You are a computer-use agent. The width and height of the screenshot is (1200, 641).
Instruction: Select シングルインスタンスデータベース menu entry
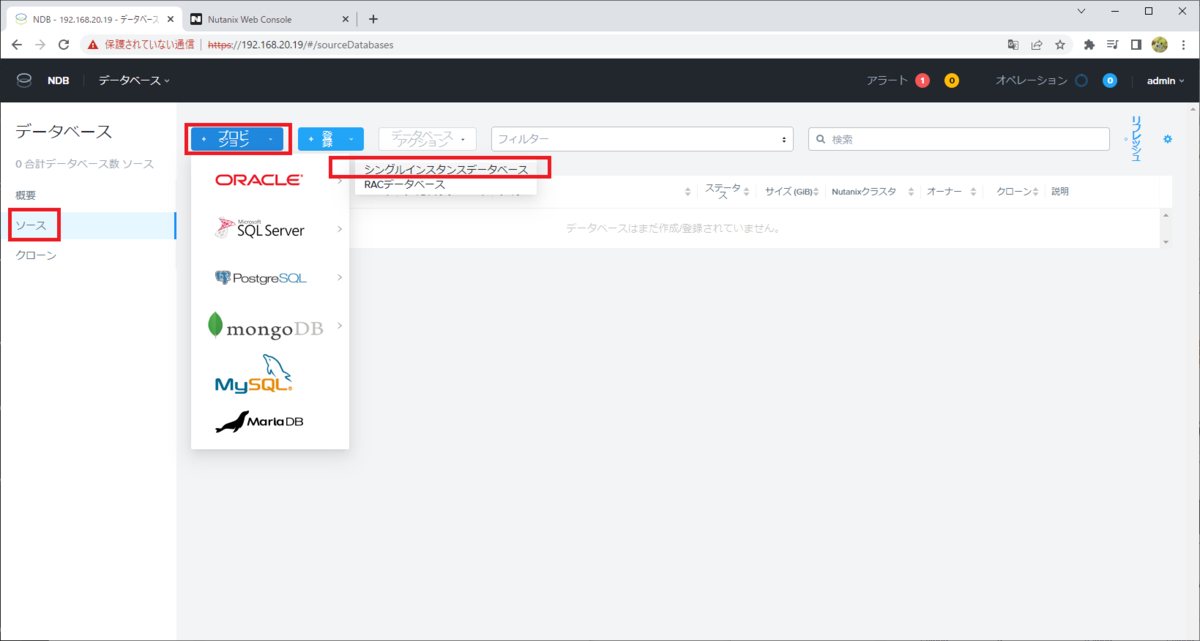coord(446,170)
